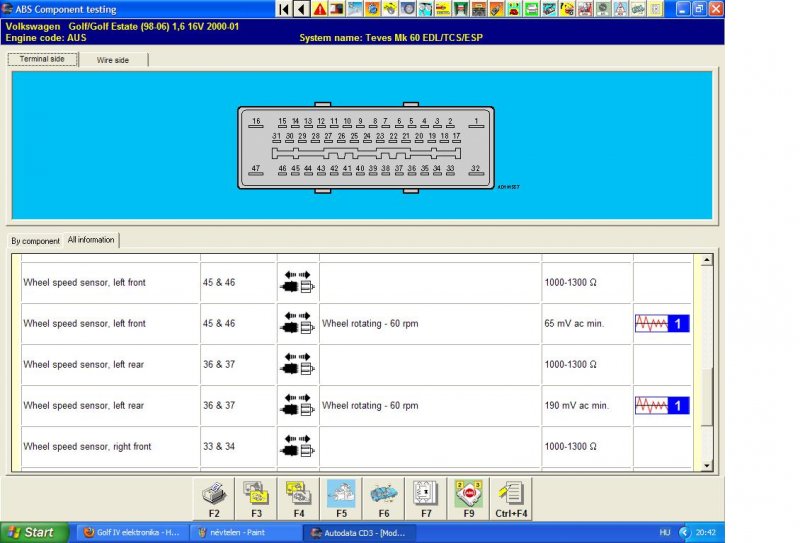Click pin 47 on the connector diagram
Screen dimensions: 800x543
pos(256,169)
